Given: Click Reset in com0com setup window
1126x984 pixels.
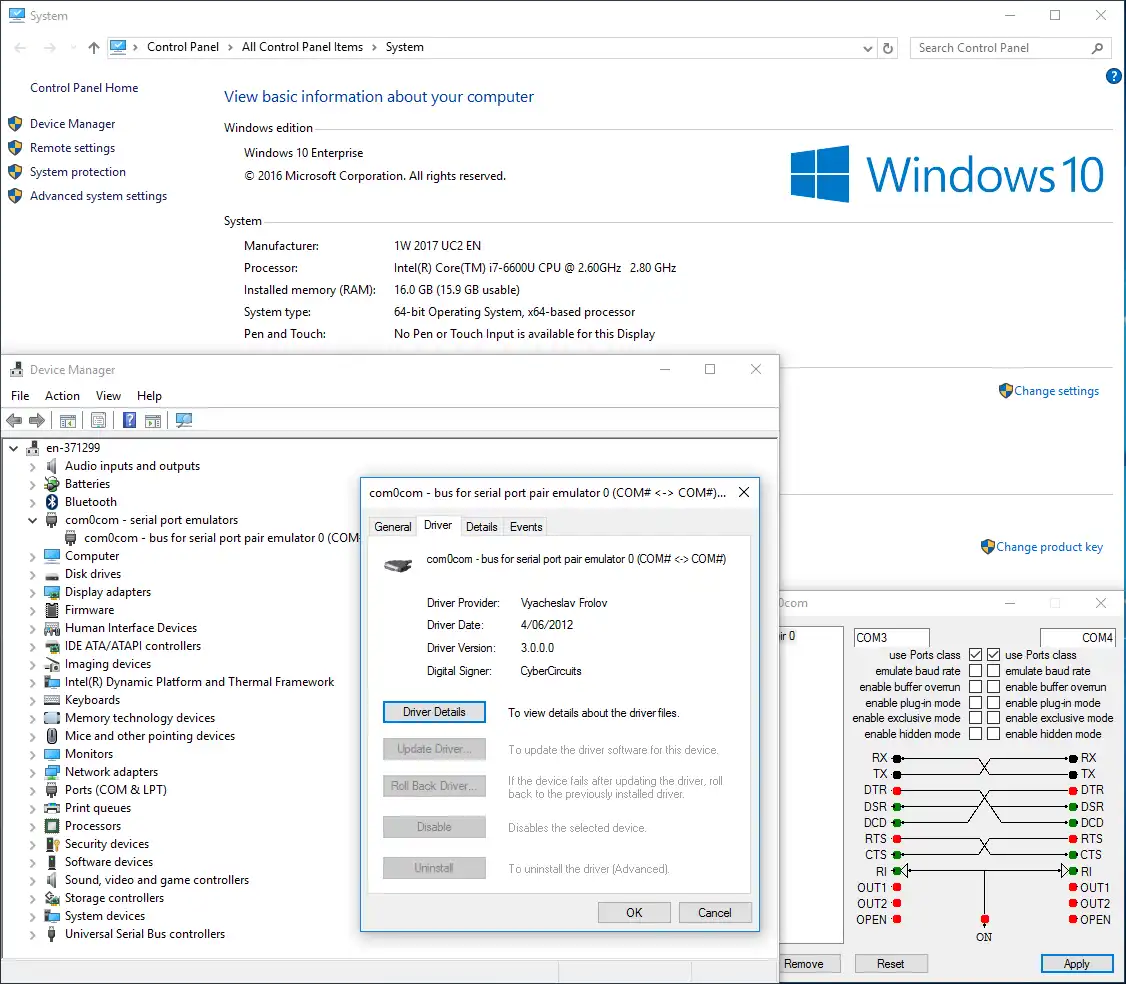Looking at the screenshot, I should 890,964.
